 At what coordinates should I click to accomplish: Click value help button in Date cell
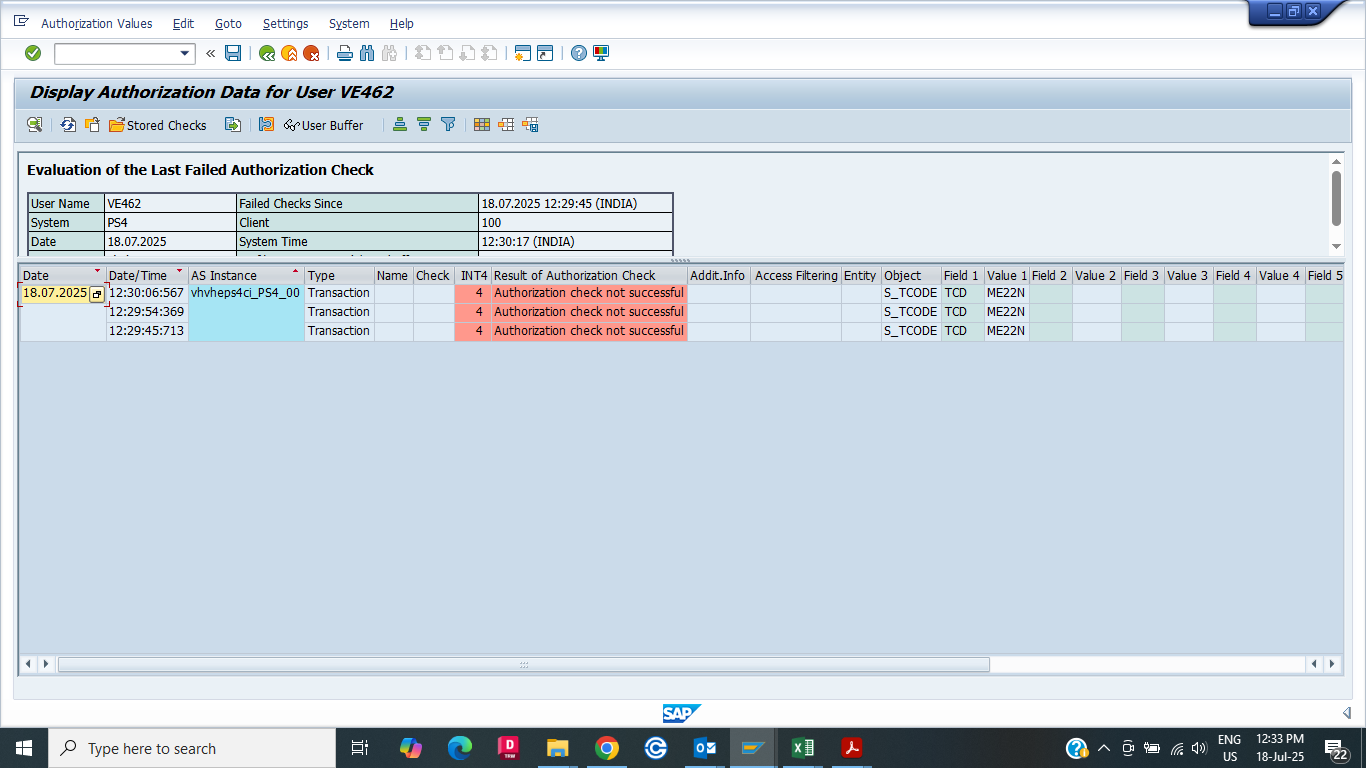97,294
